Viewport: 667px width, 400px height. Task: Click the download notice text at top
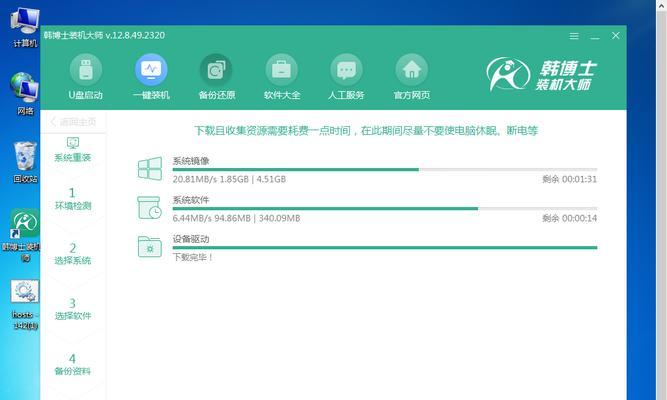click(x=366, y=131)
